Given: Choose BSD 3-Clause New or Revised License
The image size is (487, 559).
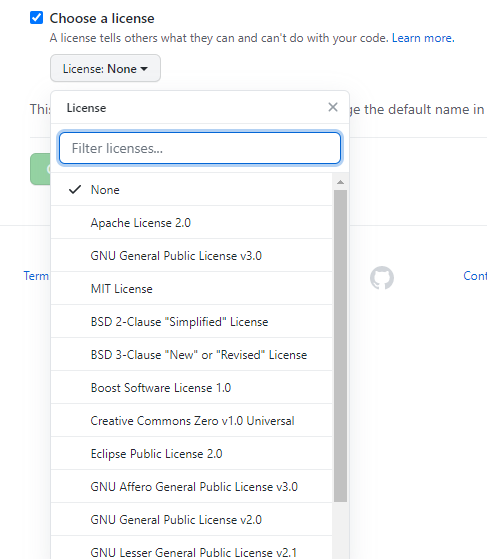Looking at the screenshot, I should [x=191, y=355].
